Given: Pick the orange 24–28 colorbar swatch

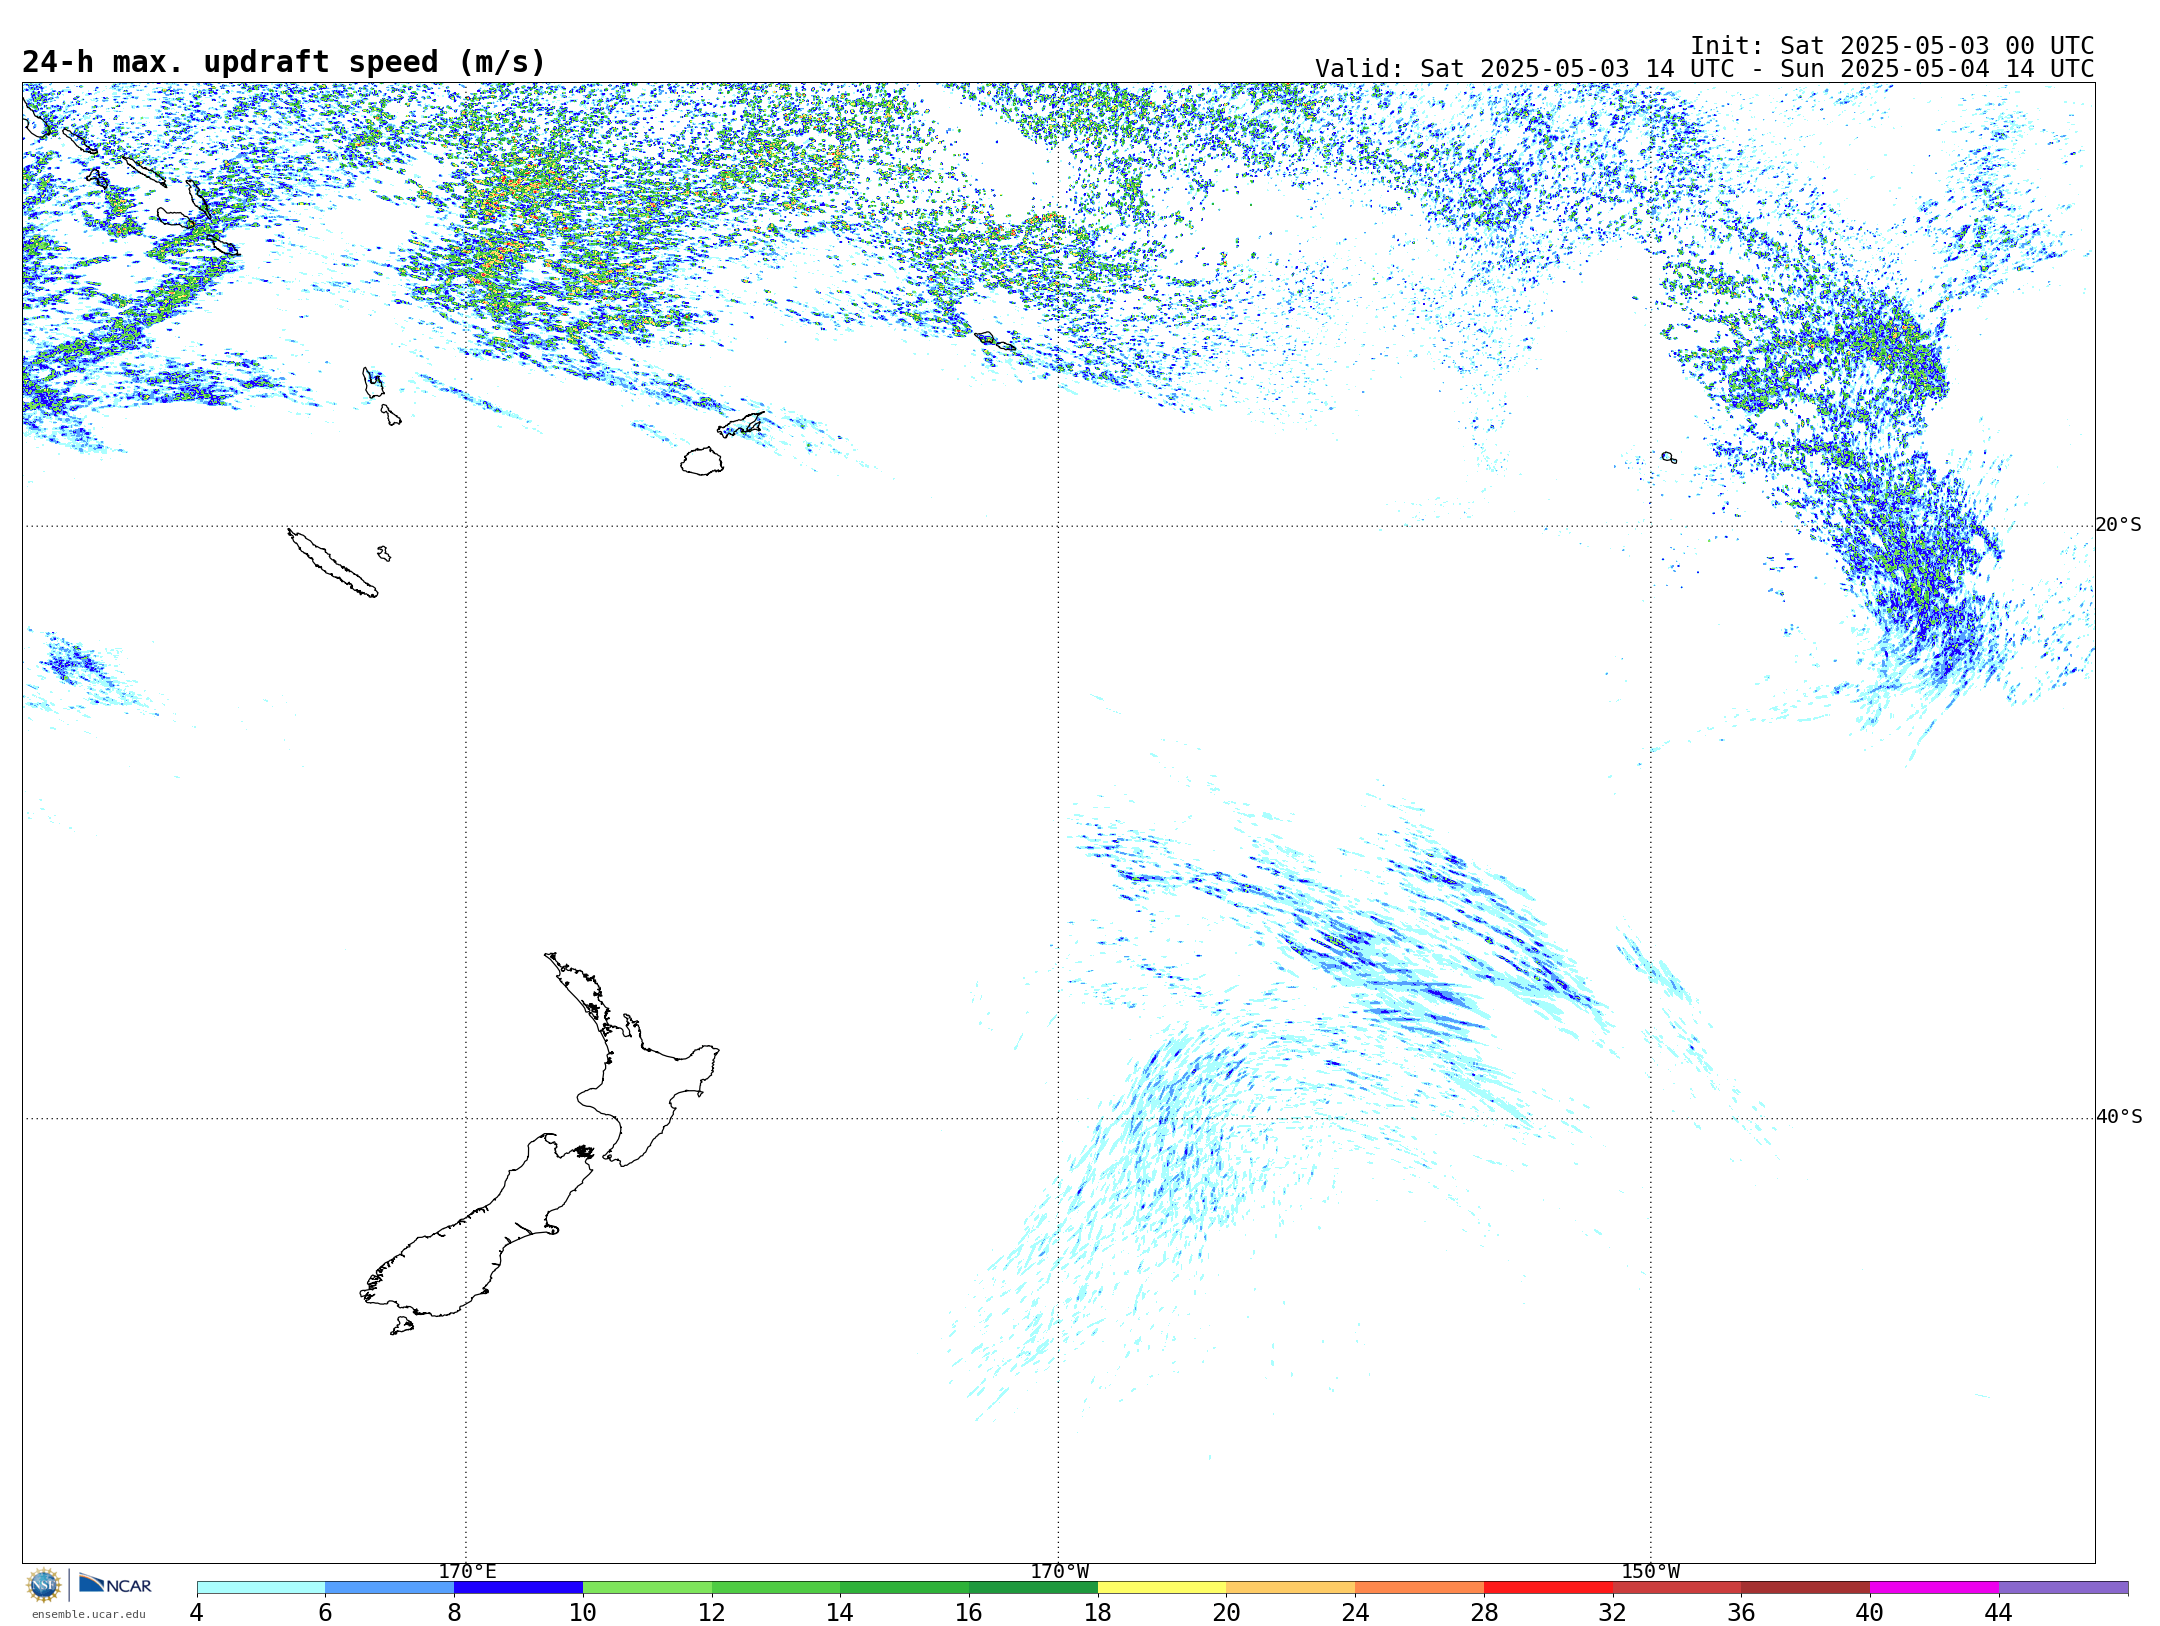Looking at the screenshot, I should pos(1420,1587).
